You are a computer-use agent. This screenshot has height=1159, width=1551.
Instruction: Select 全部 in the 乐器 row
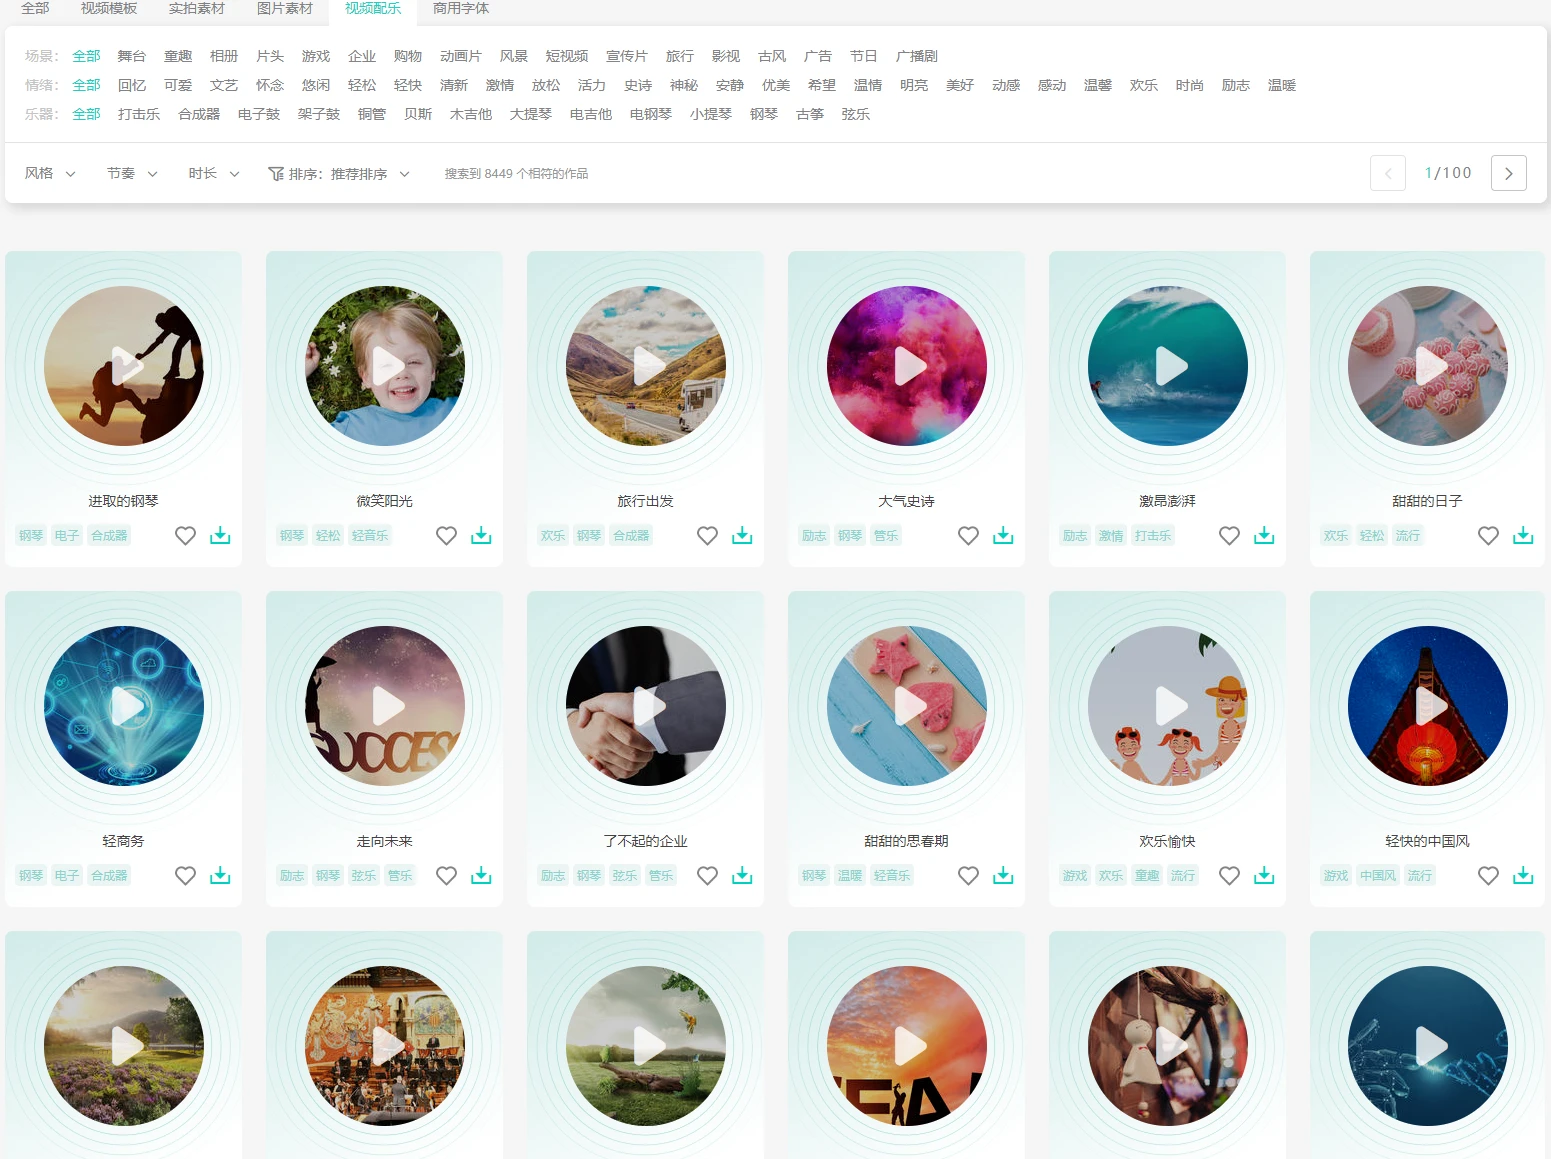coord(86,114)
